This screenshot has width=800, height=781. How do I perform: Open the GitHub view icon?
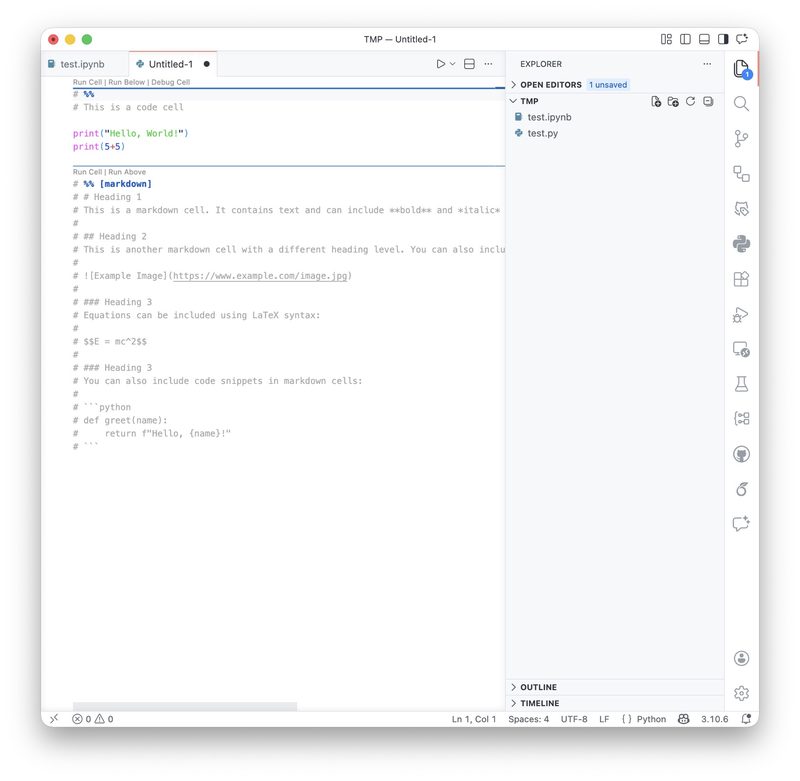point(741,454)
